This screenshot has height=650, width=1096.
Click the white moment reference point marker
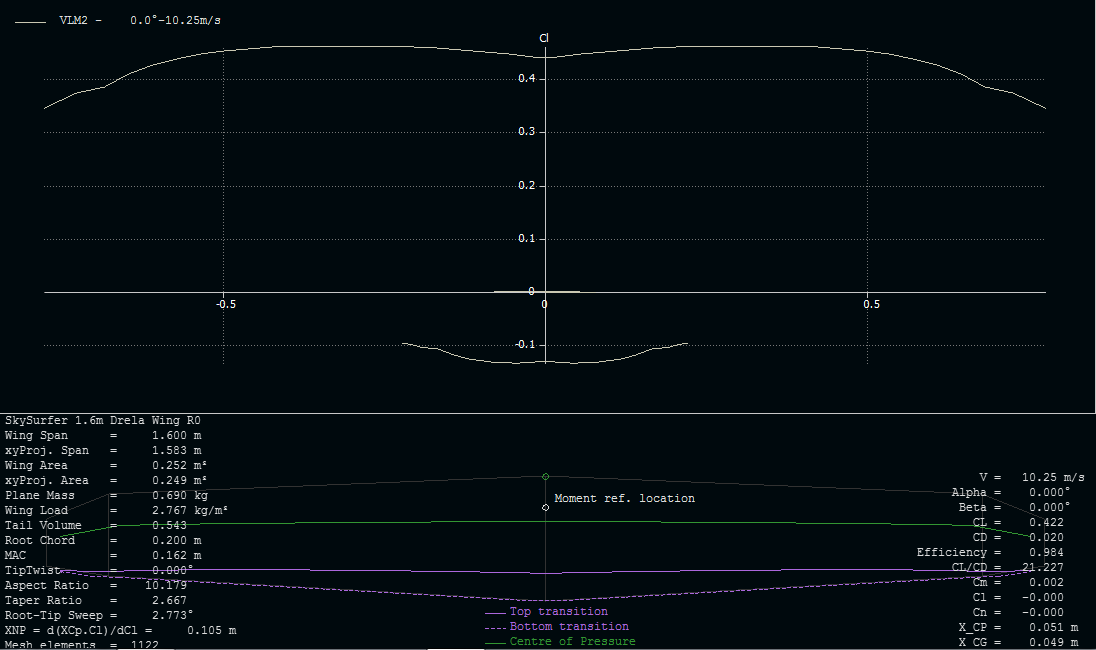(546, 507)
